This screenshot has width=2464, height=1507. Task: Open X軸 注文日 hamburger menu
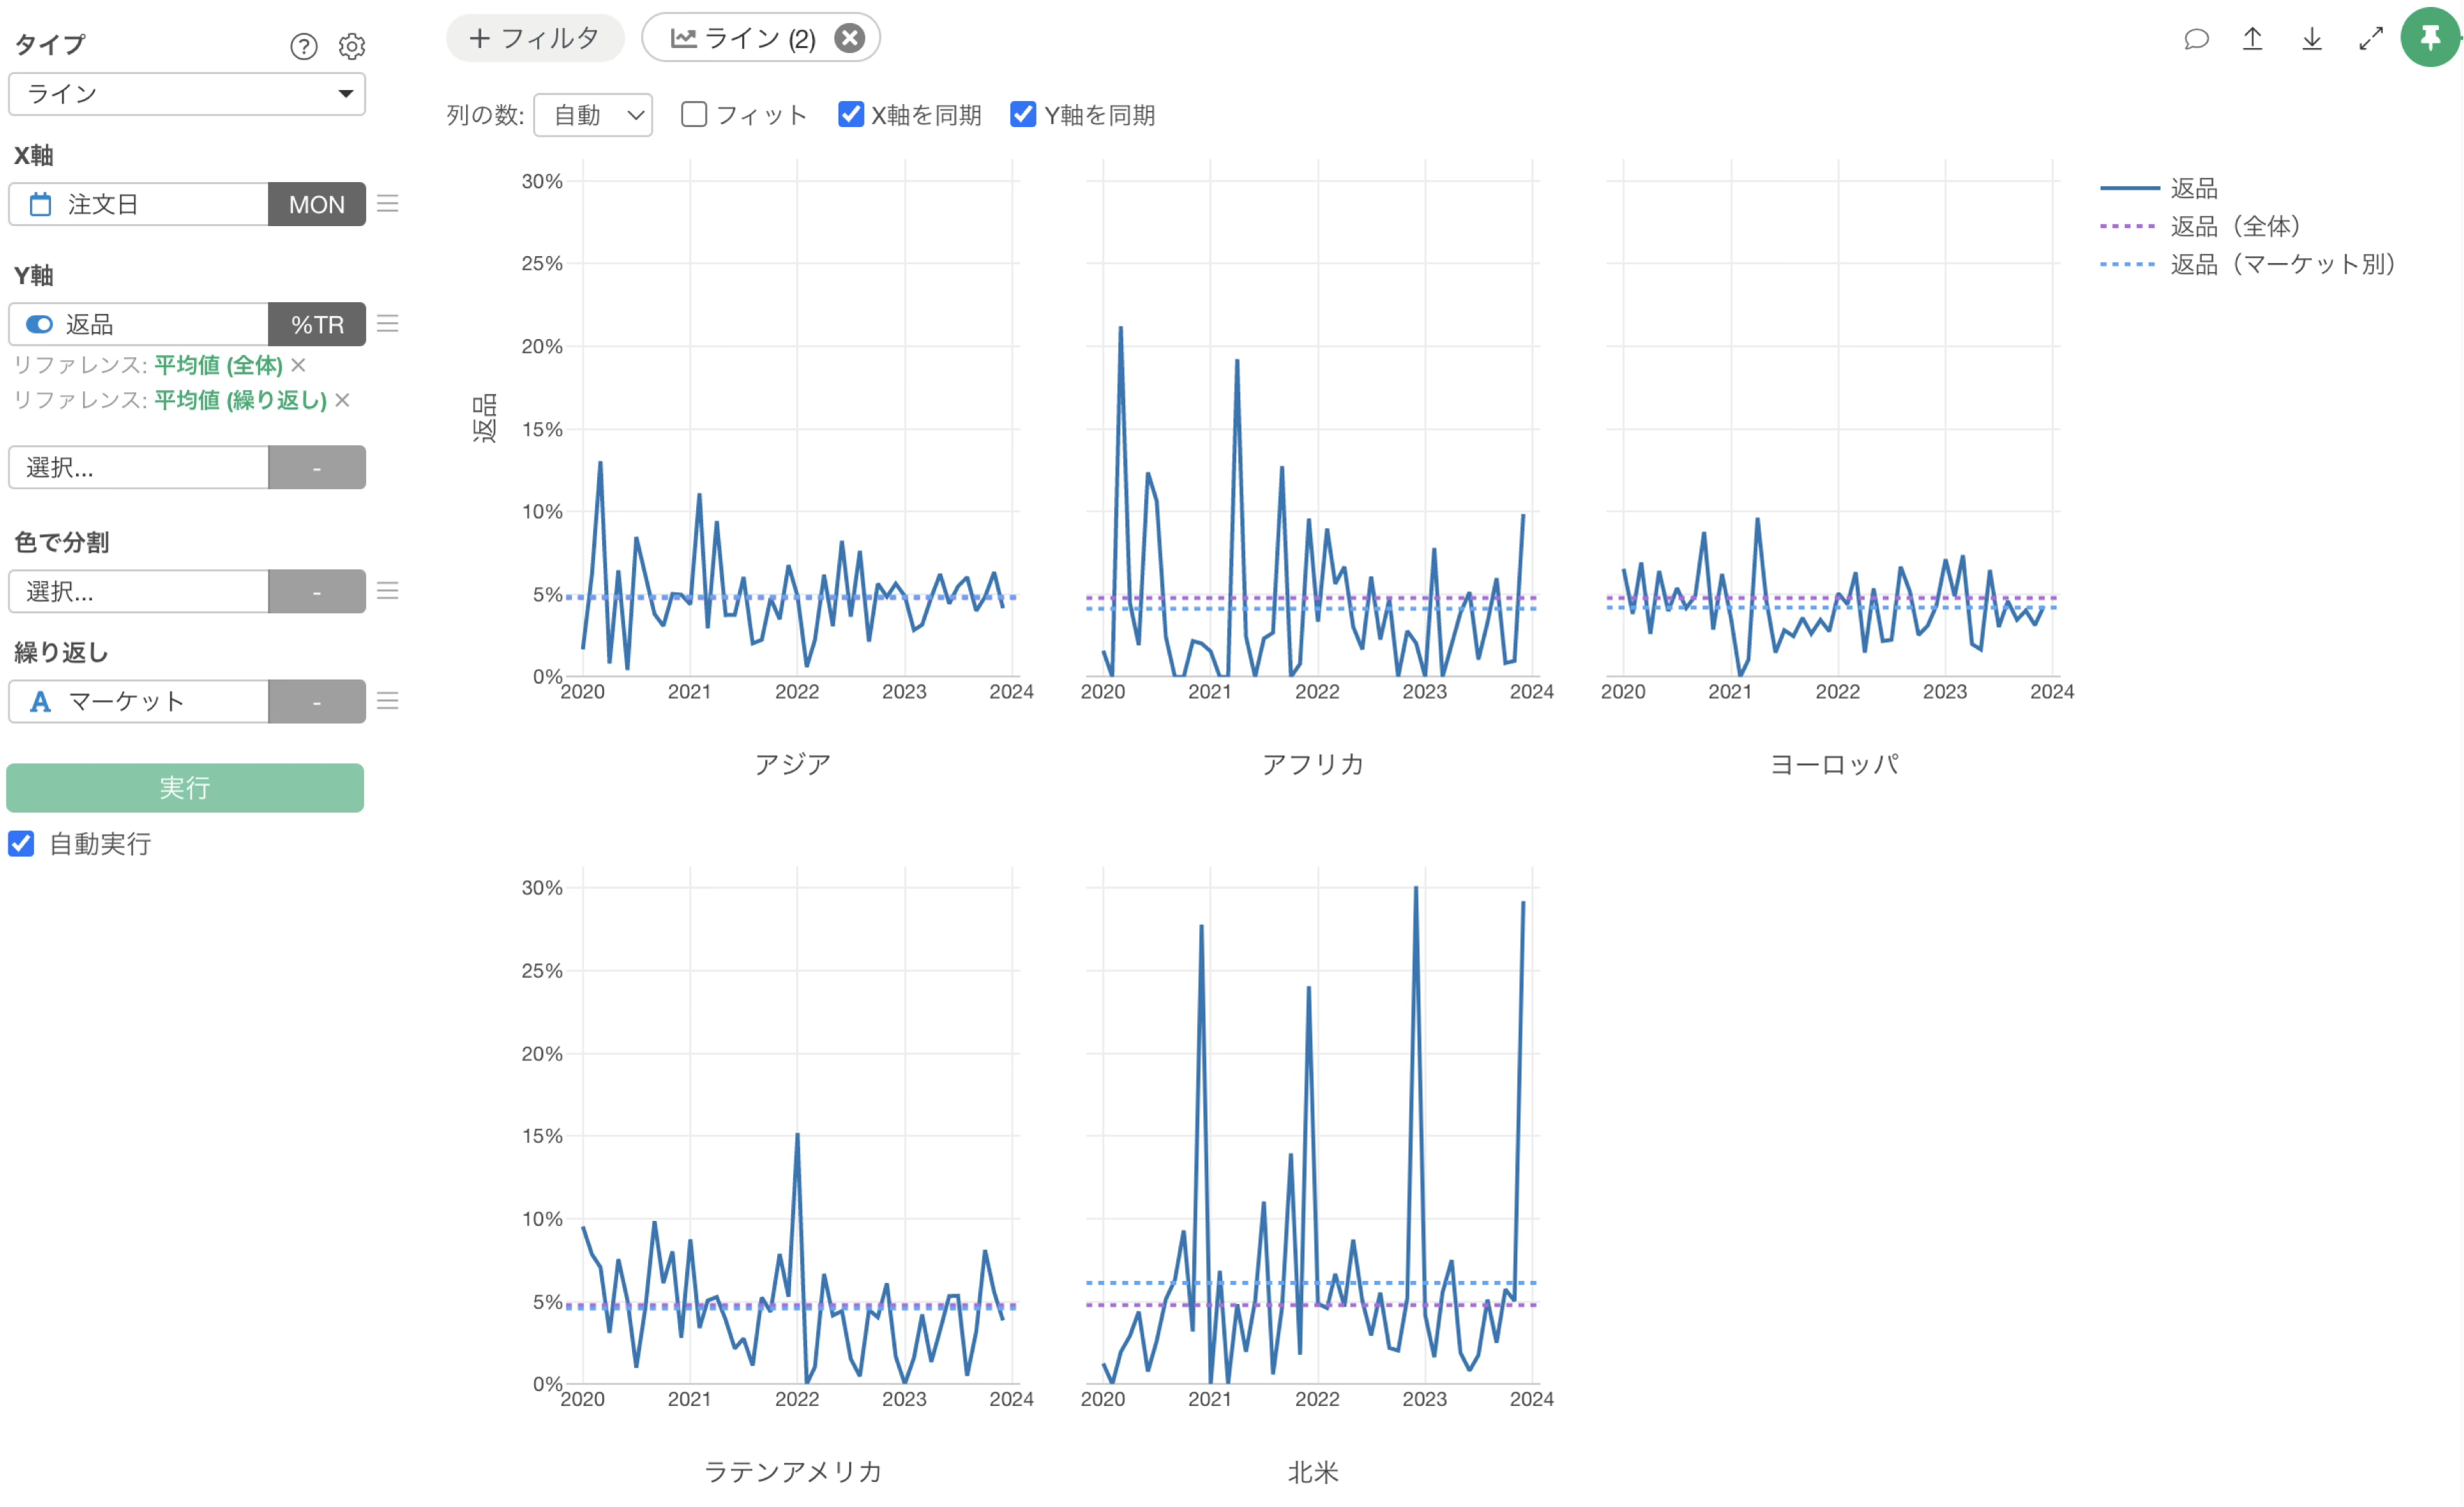[388, 204]
